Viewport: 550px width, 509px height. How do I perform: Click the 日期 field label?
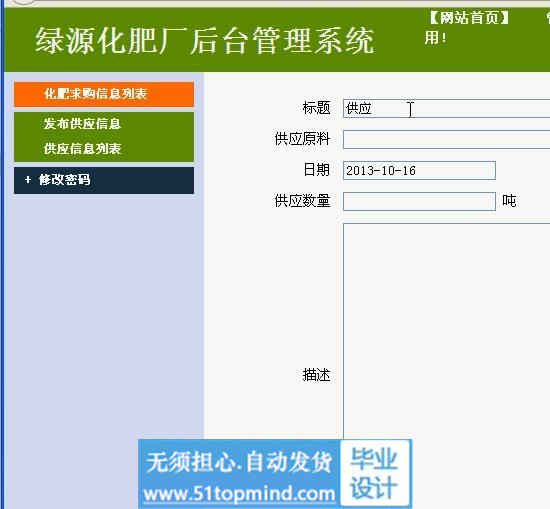click(x=316, y=170)
